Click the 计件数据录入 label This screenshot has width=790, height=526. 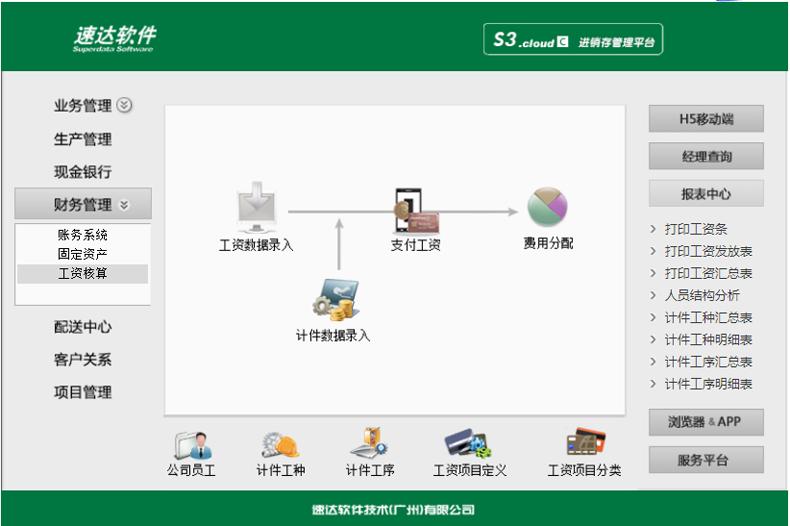[x=333, y=336]
